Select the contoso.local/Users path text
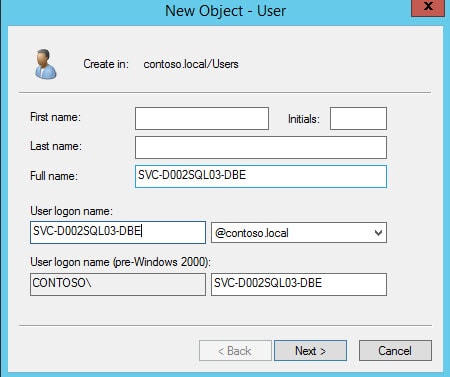450x377 pixels. point(191,64)
